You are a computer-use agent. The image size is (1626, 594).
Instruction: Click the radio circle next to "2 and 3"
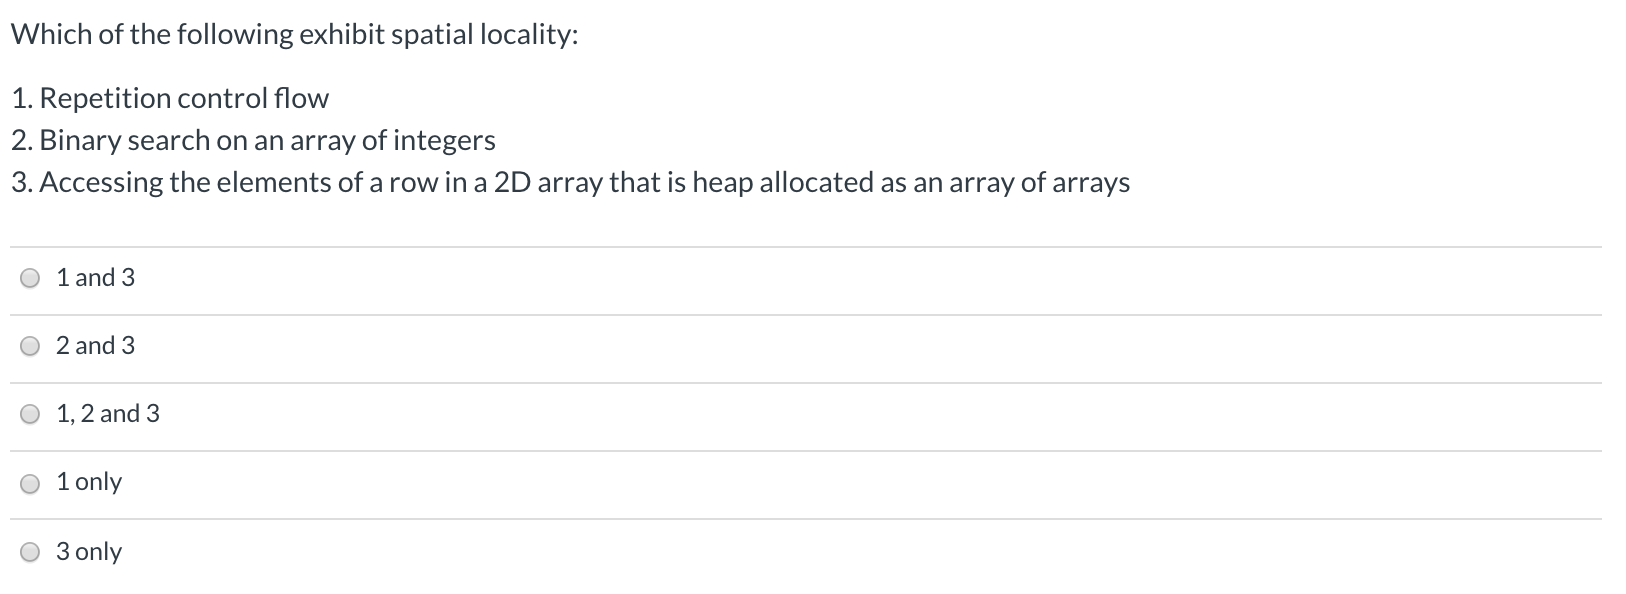(x=30, y=345)
